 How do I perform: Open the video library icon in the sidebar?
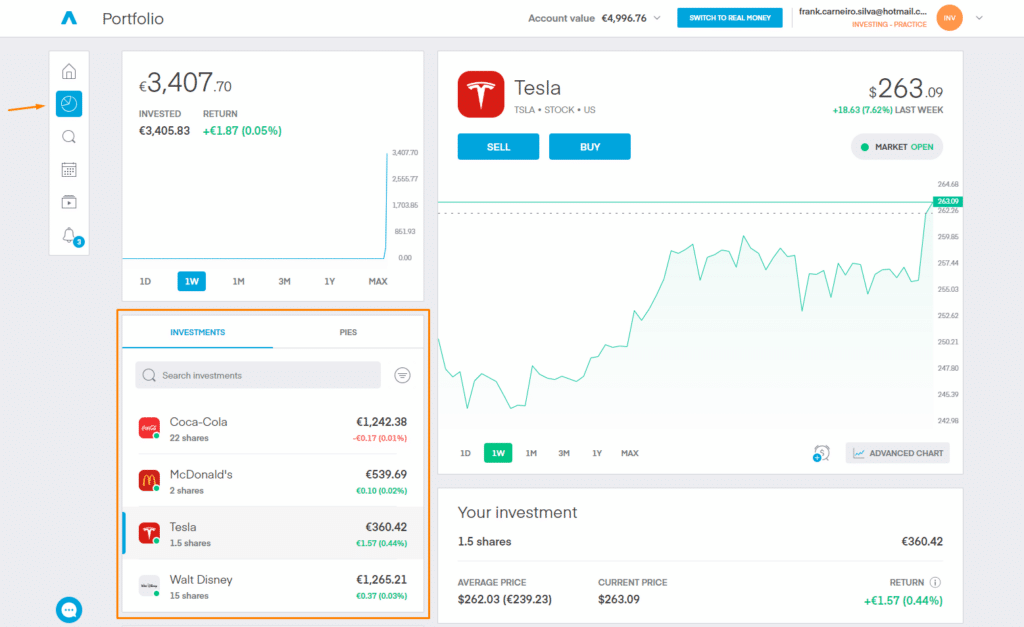tap(68, 202)
